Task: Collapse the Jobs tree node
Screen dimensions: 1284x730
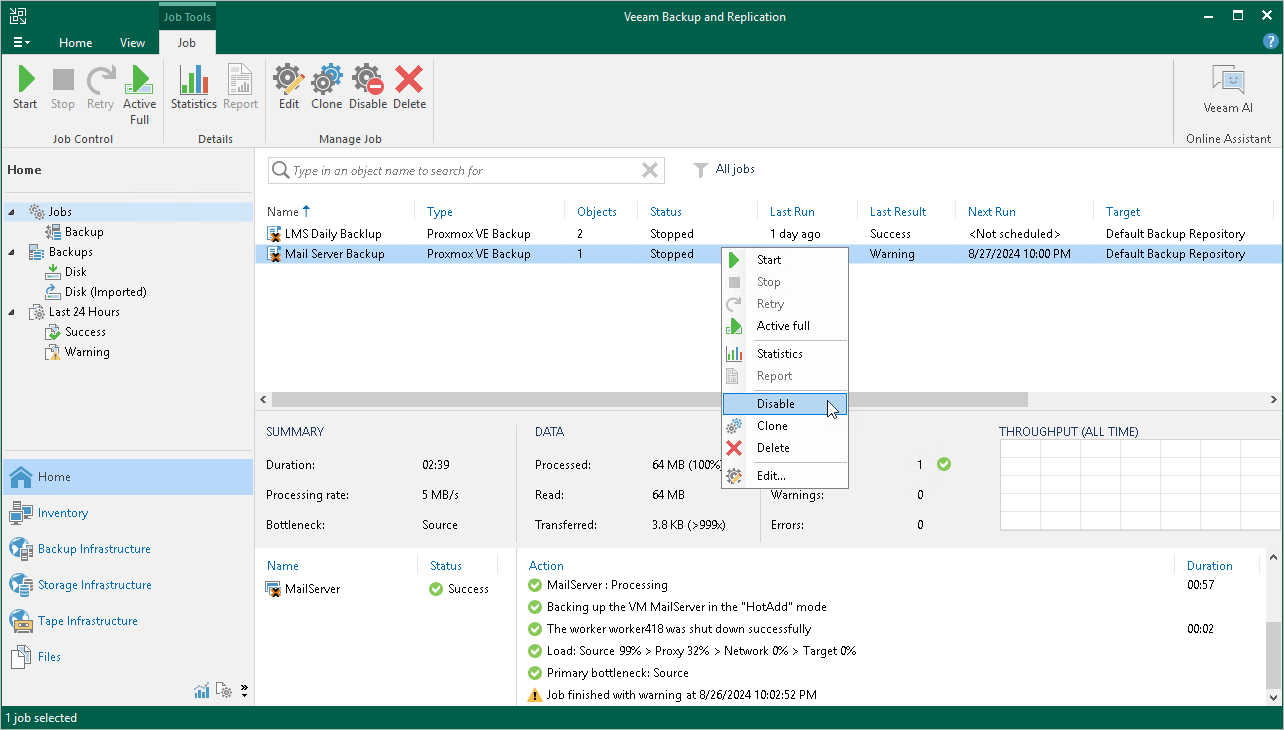Action: click(x=12, y=212)
